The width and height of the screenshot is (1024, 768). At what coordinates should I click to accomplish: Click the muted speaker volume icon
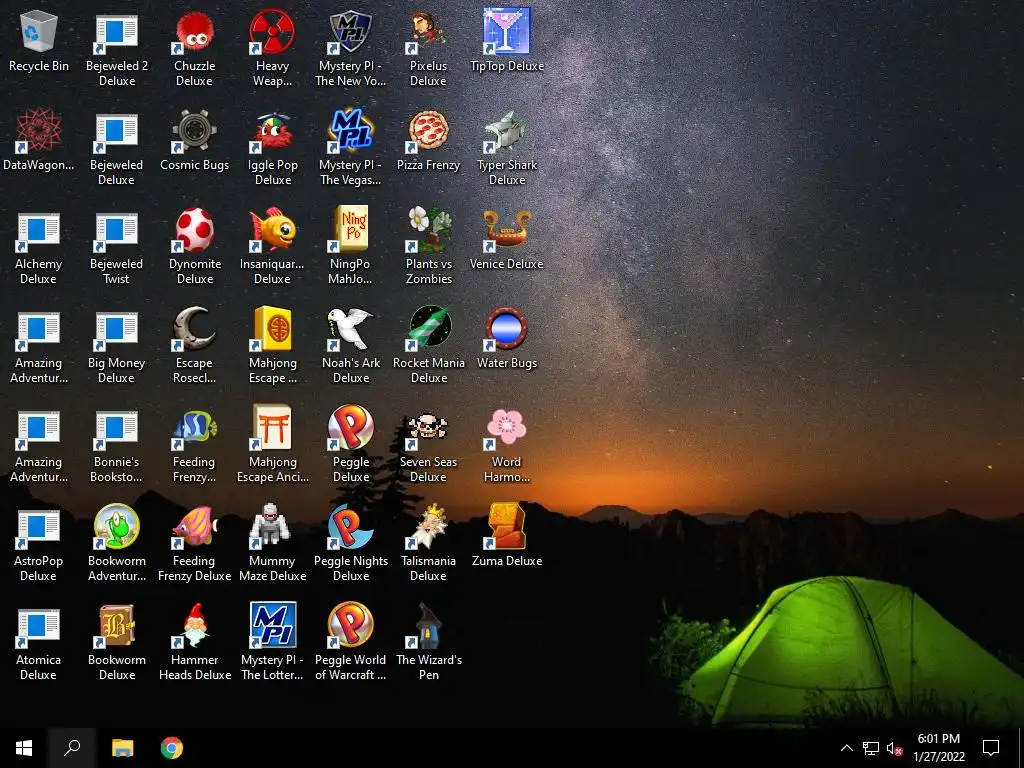click(894, 748)
